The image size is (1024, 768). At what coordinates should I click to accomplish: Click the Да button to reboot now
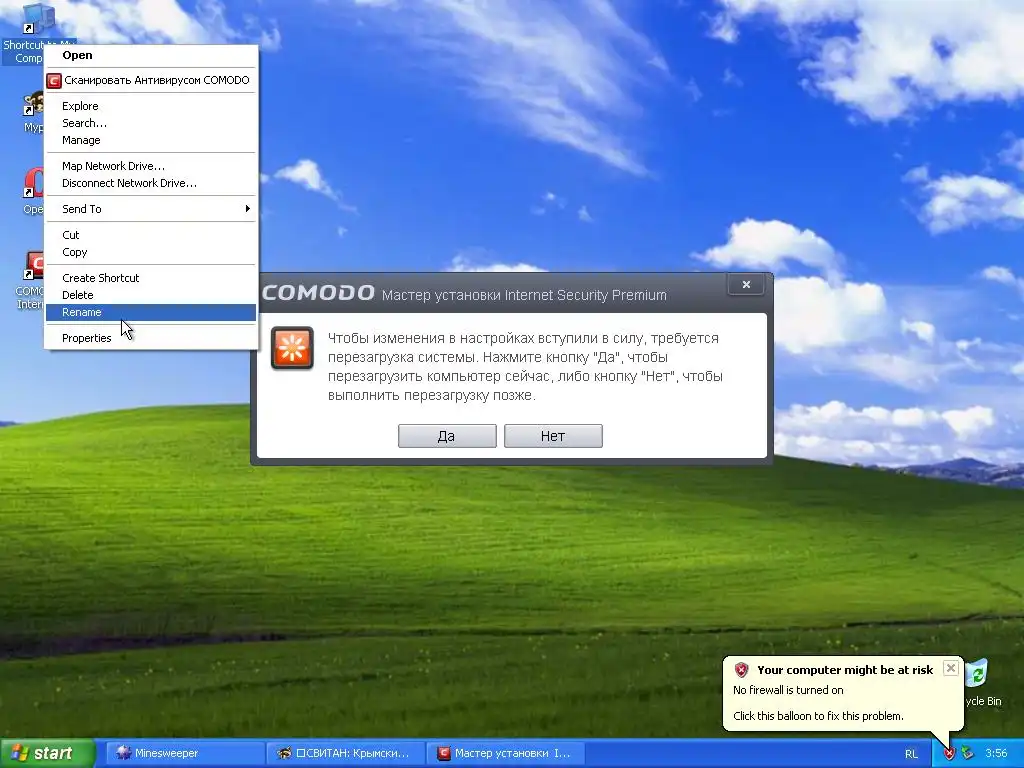pyautogui.click(x=447, y=436)
